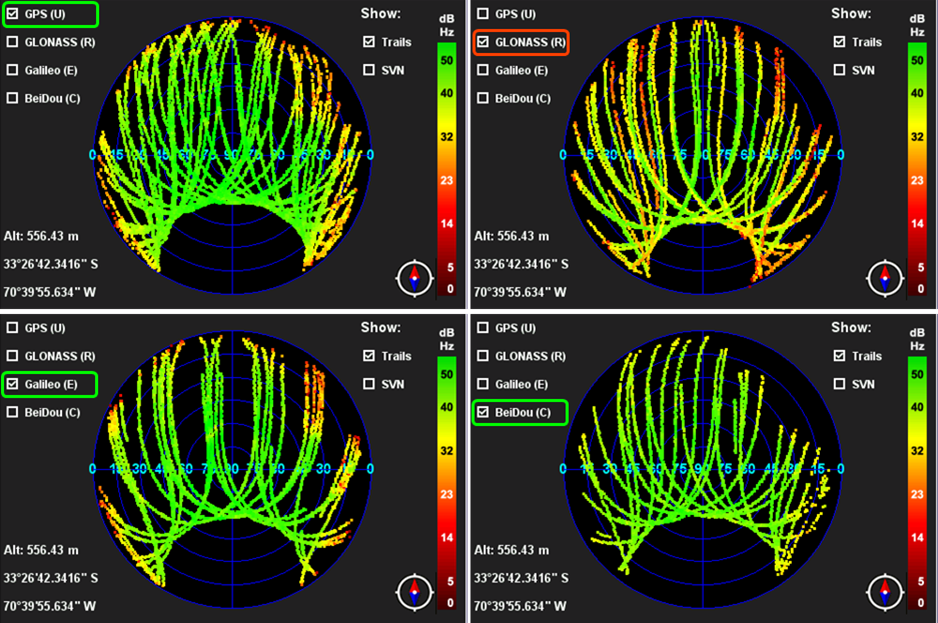Disable Trails in the Galileo panel

click(x=369, y=356)
